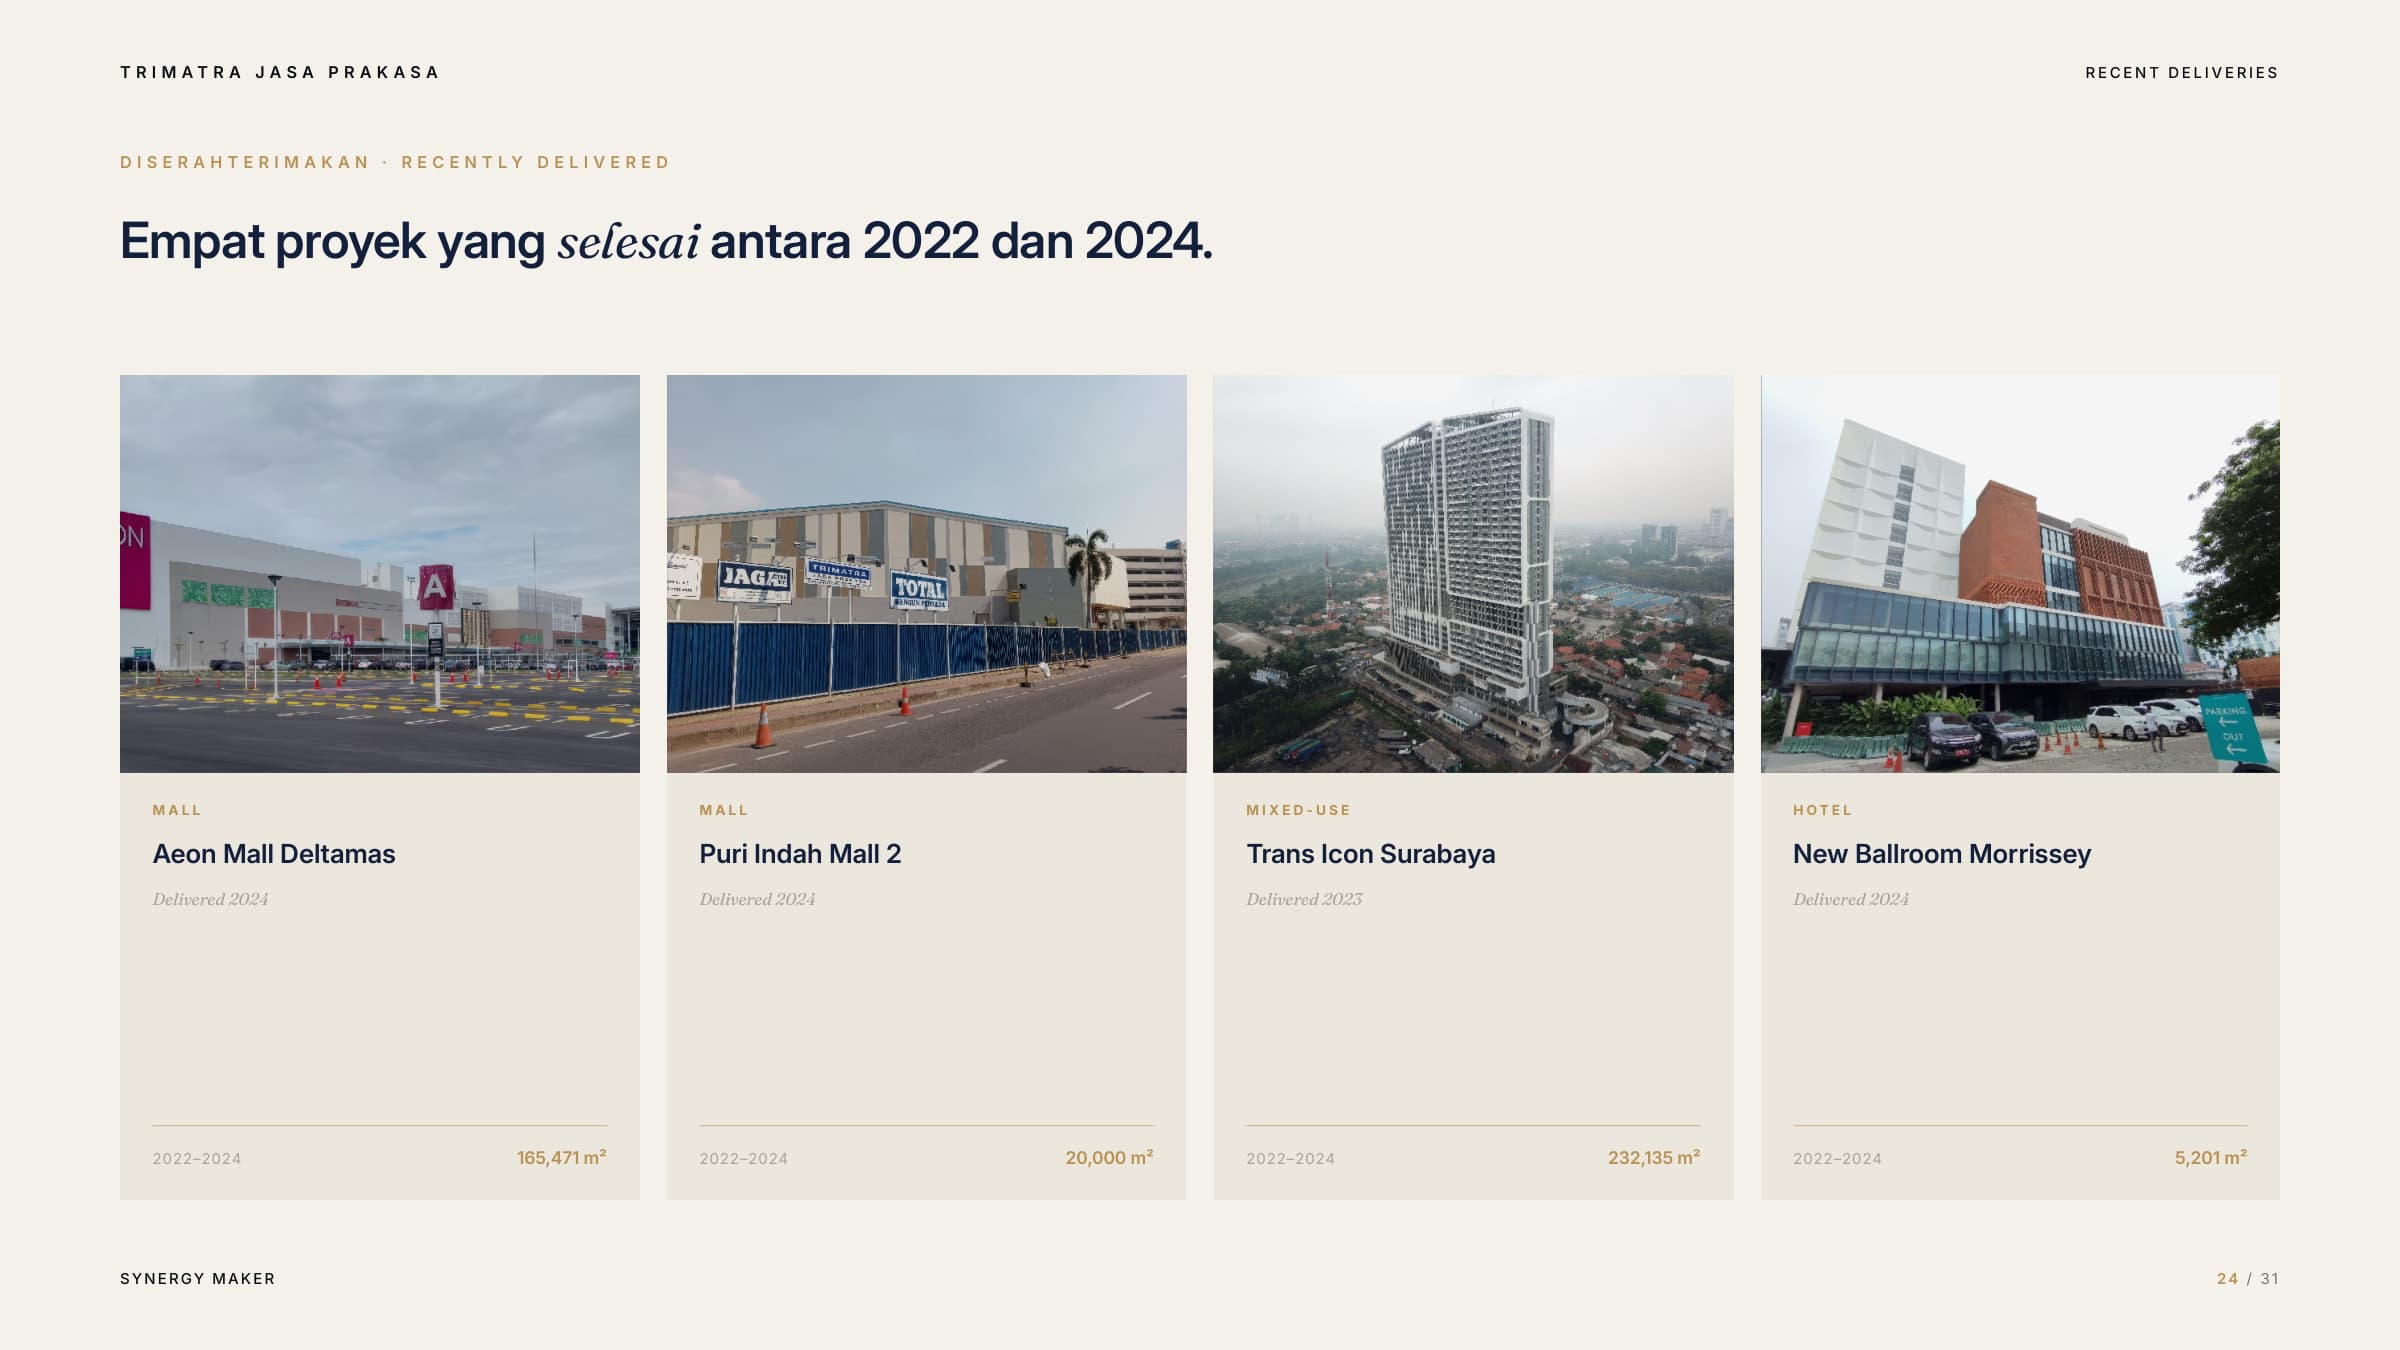Click the 'DISERAHTERIMAKAN · RECENTLY DELIVERED' eyebrow
Viewport: 2400px width, 1350px height.
[395, 162]
